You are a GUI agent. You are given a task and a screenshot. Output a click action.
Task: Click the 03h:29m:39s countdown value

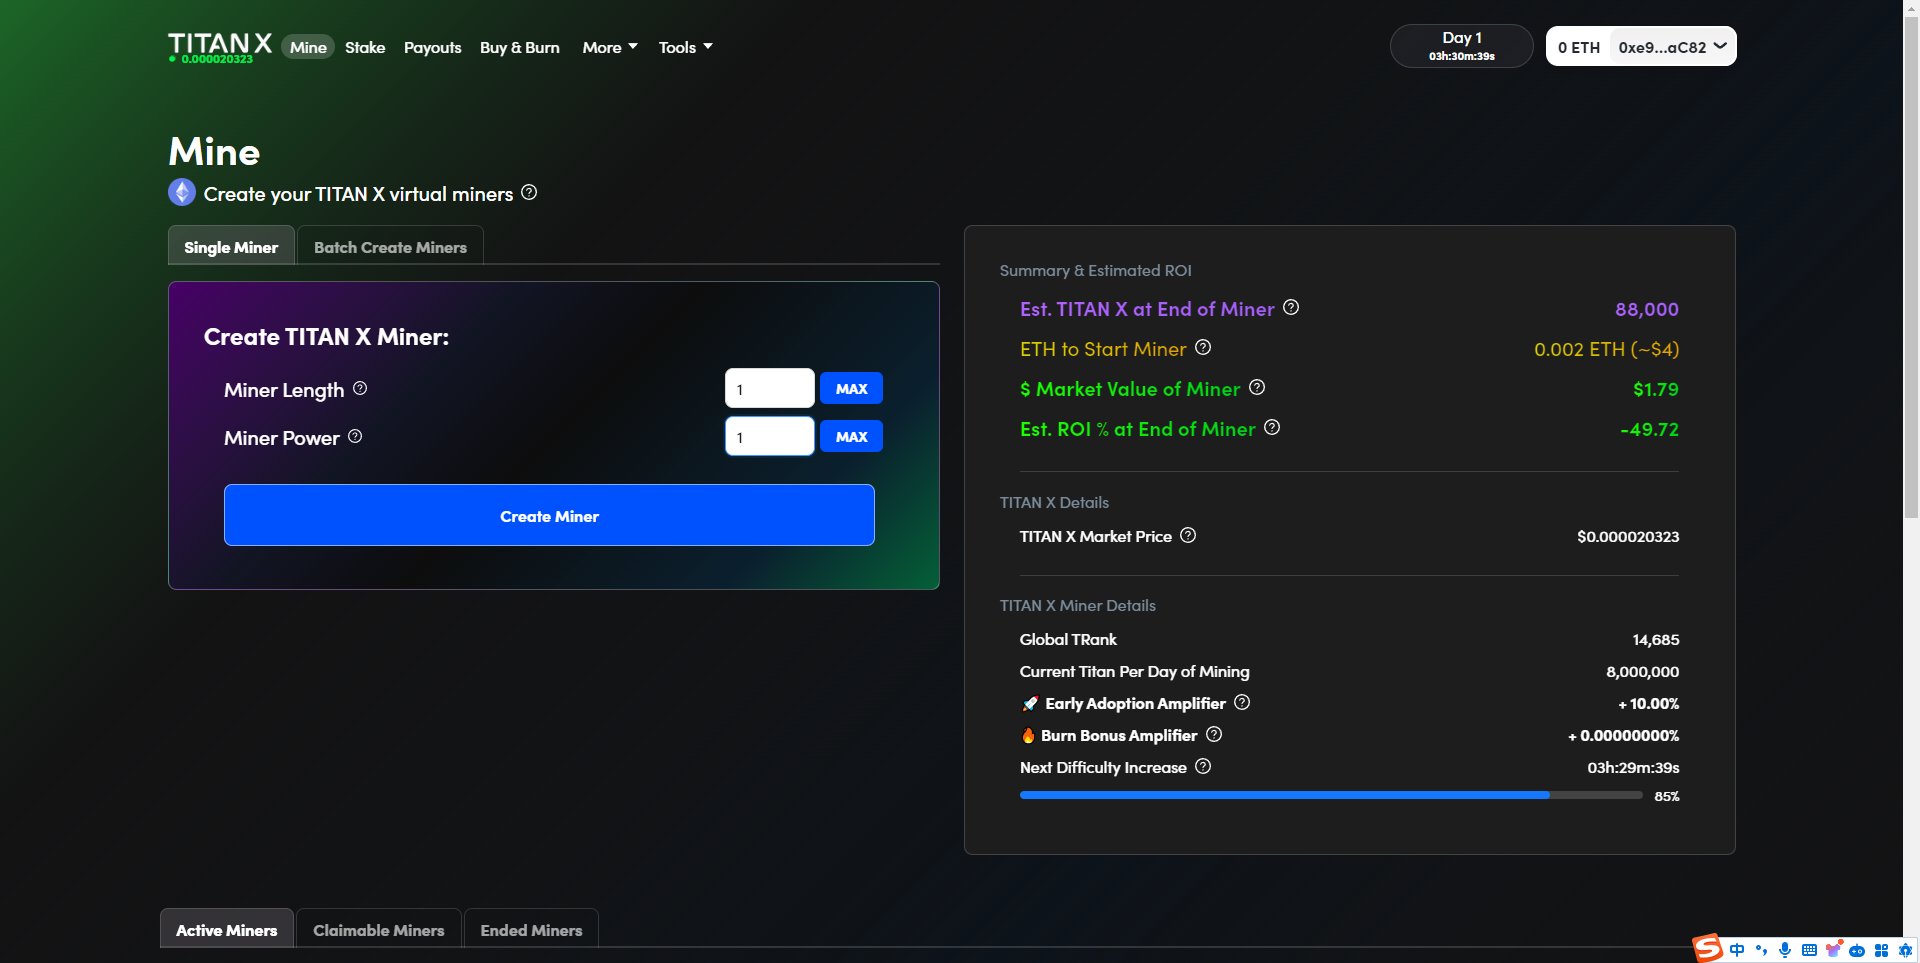click(x=1633, y=767)
